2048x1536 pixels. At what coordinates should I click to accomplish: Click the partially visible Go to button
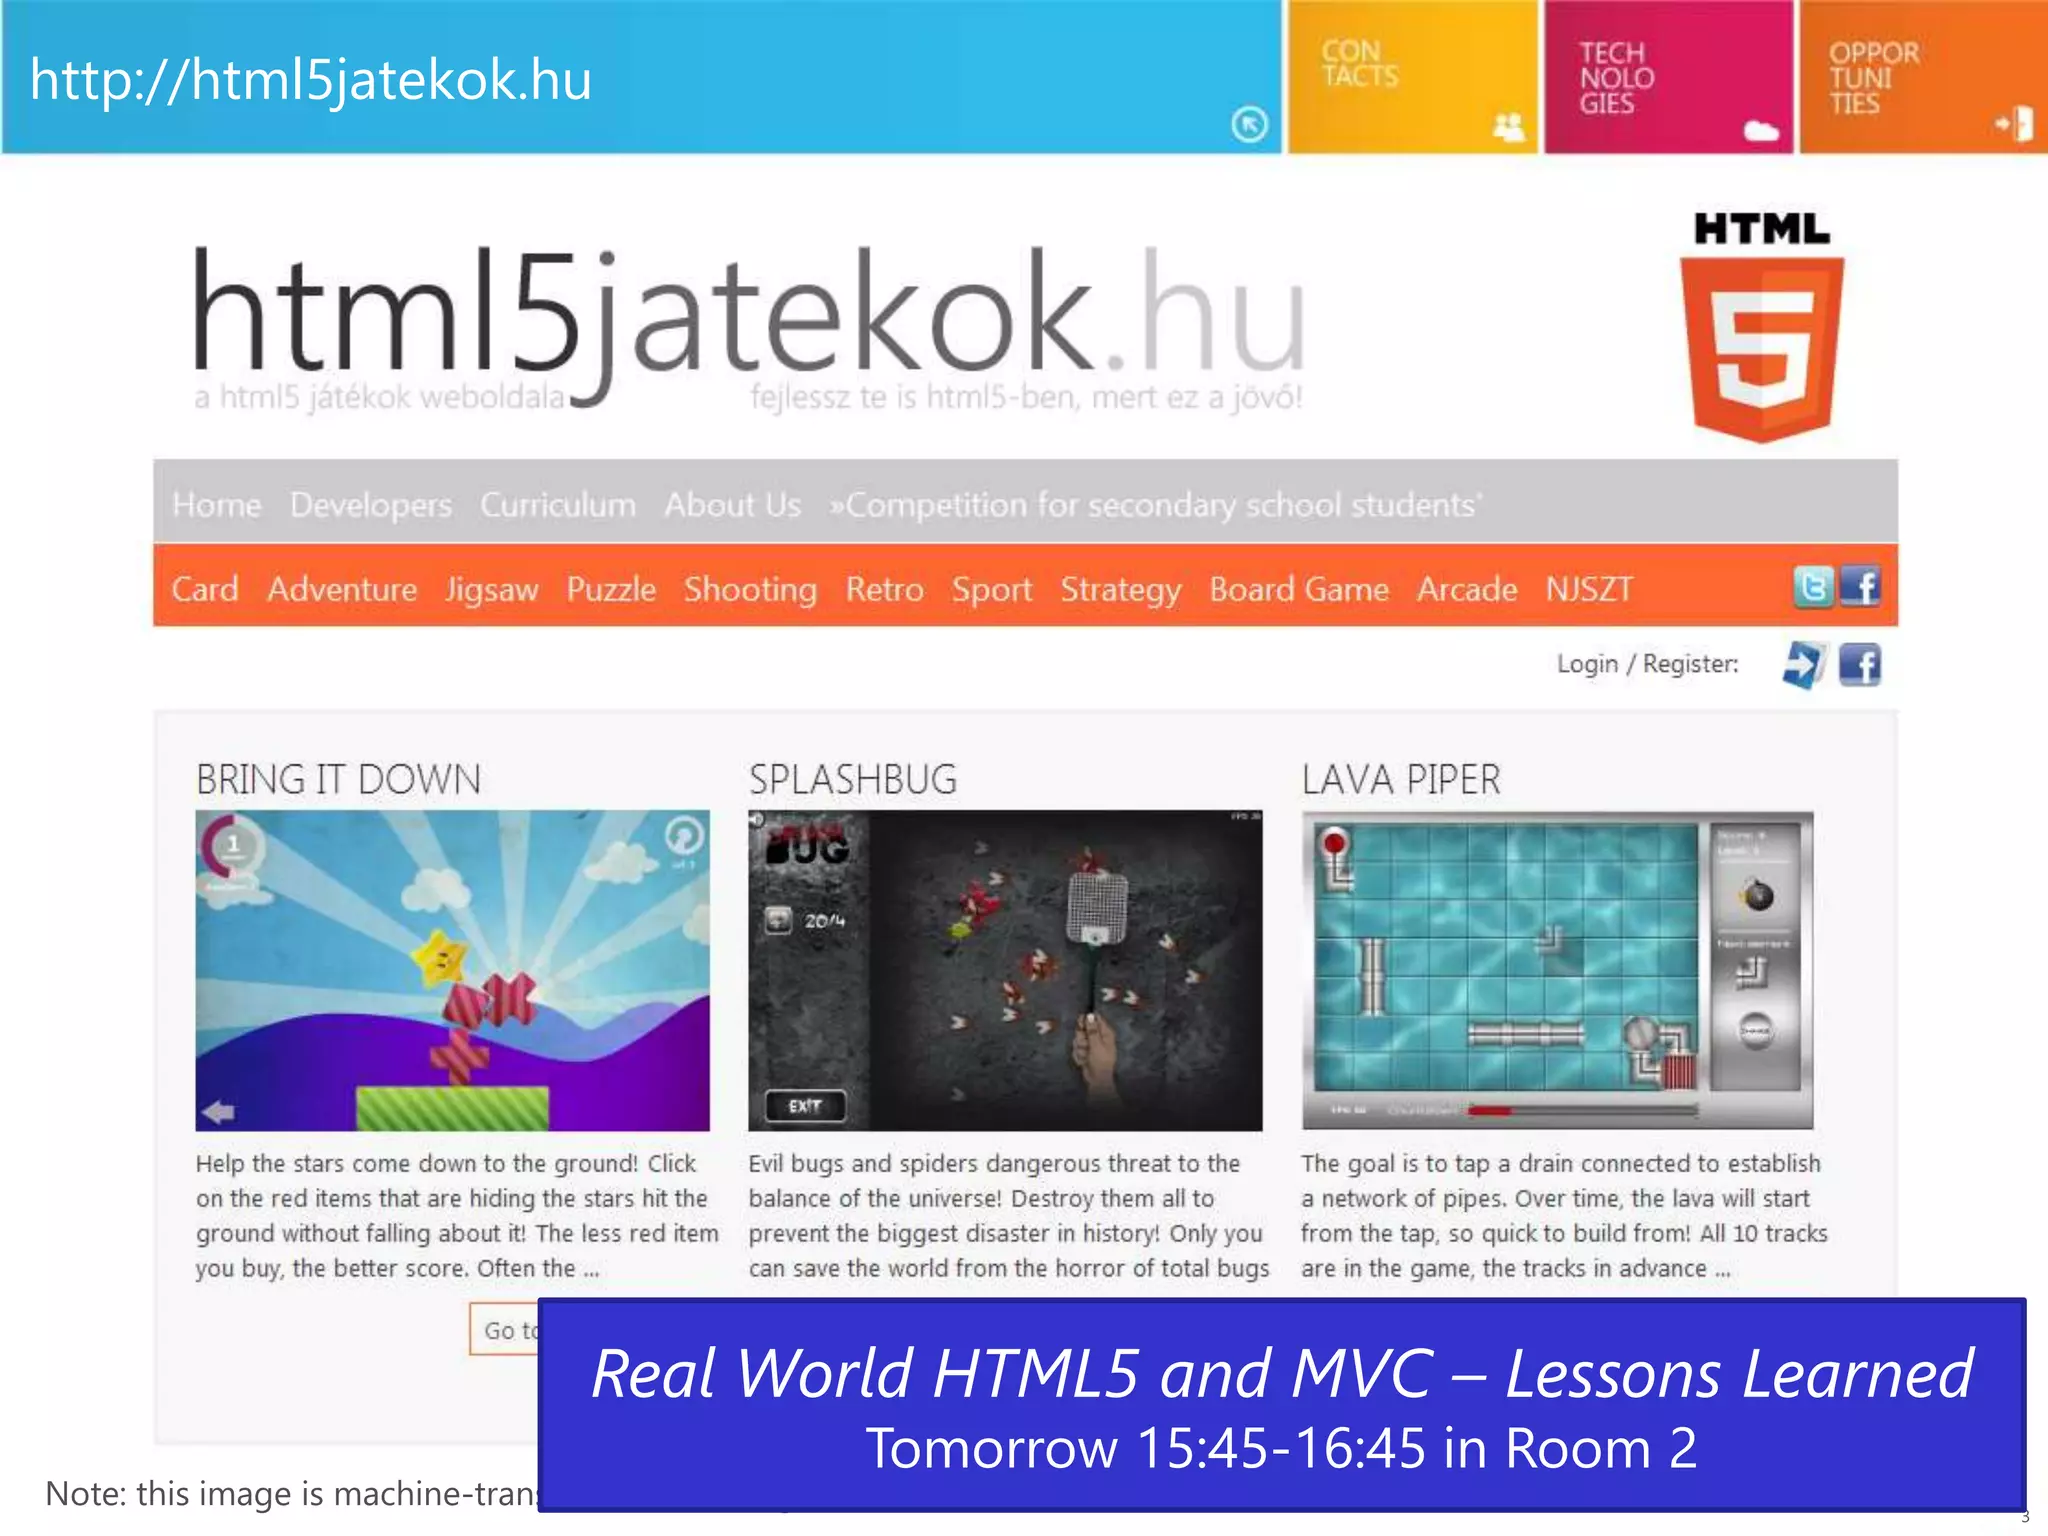coord(505,1330)
